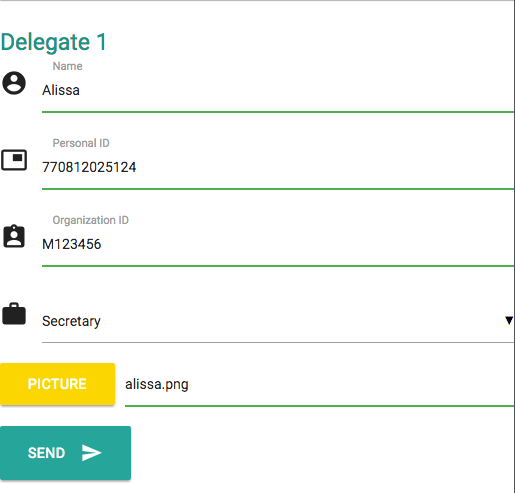This screenshot has height=493, width=515.
Task: Focus the Name field containing Alissa
Action: (x=278, y=90)
